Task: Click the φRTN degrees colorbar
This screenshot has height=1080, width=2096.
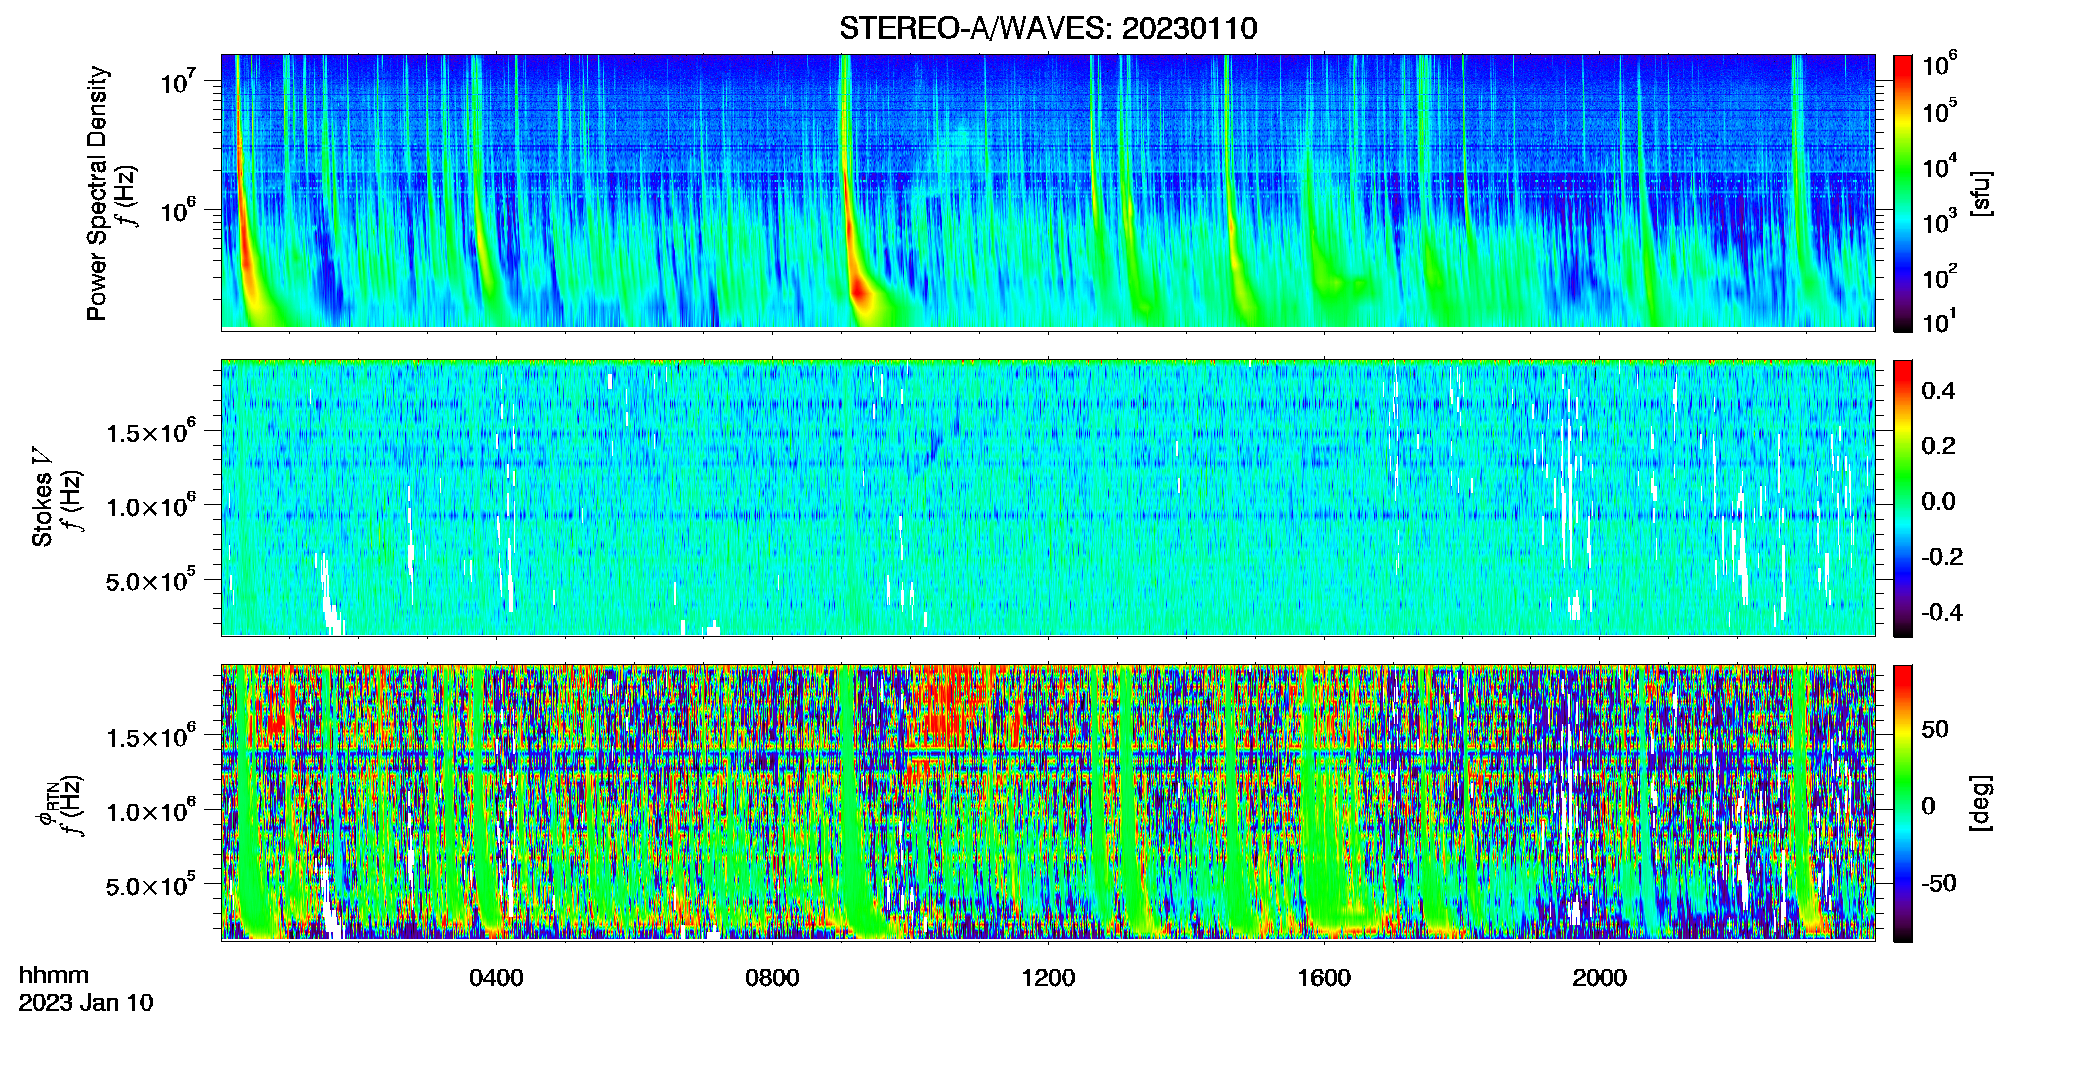Action: [1902, 803]
